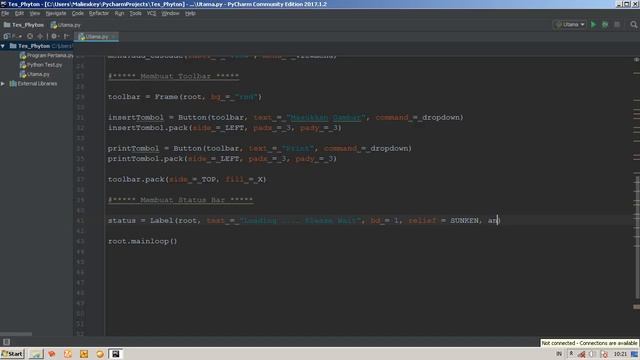Open the Run menu
The image size is (640, 360).
tap(119, 13)
